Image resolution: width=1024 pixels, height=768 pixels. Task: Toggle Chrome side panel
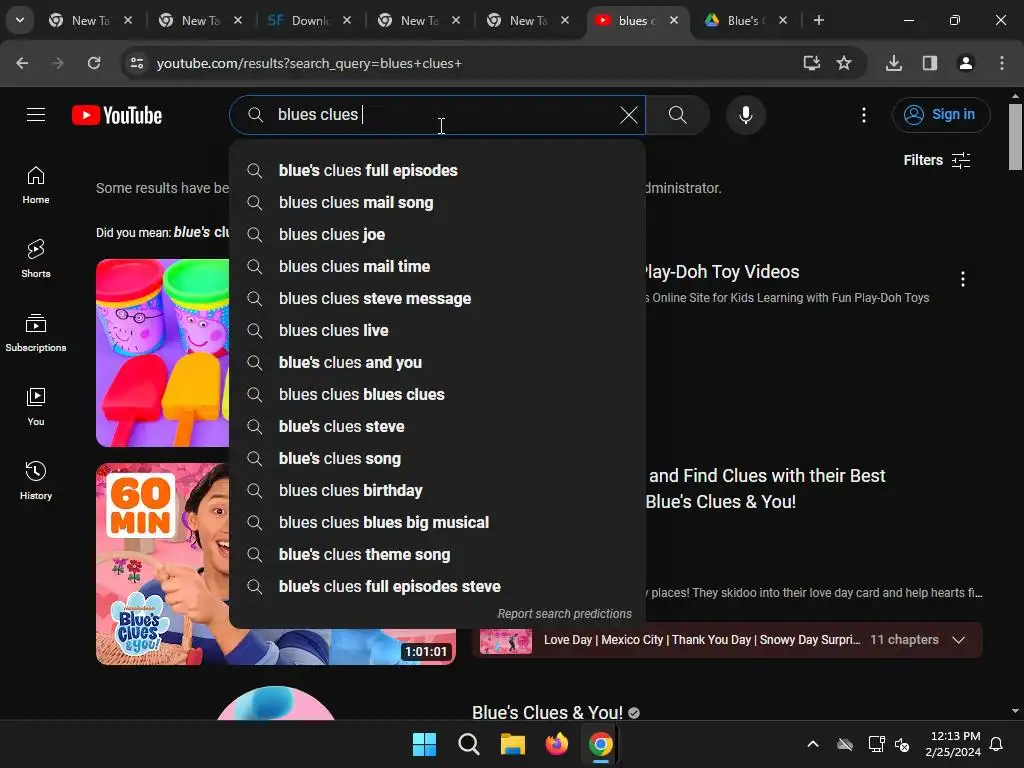(930, 63)
